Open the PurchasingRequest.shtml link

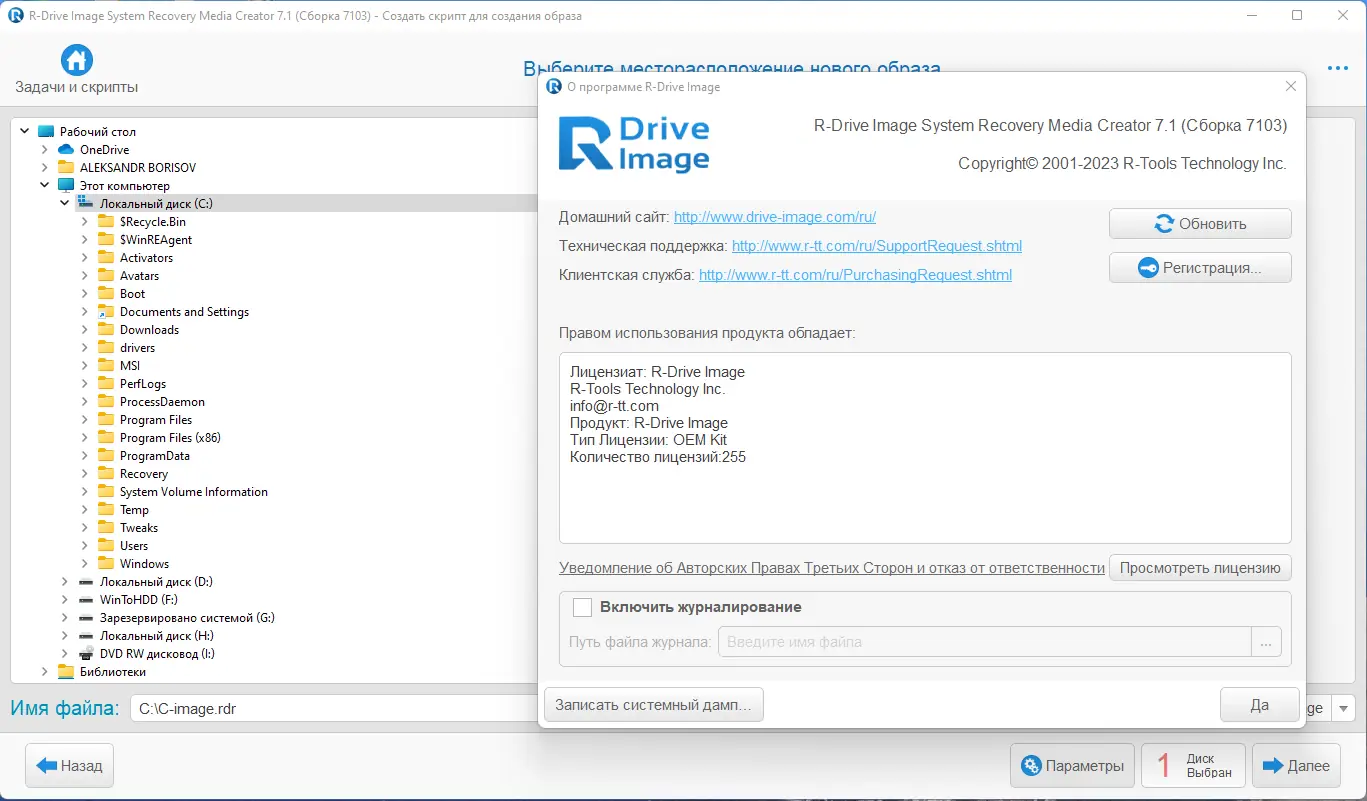(855, 274)
